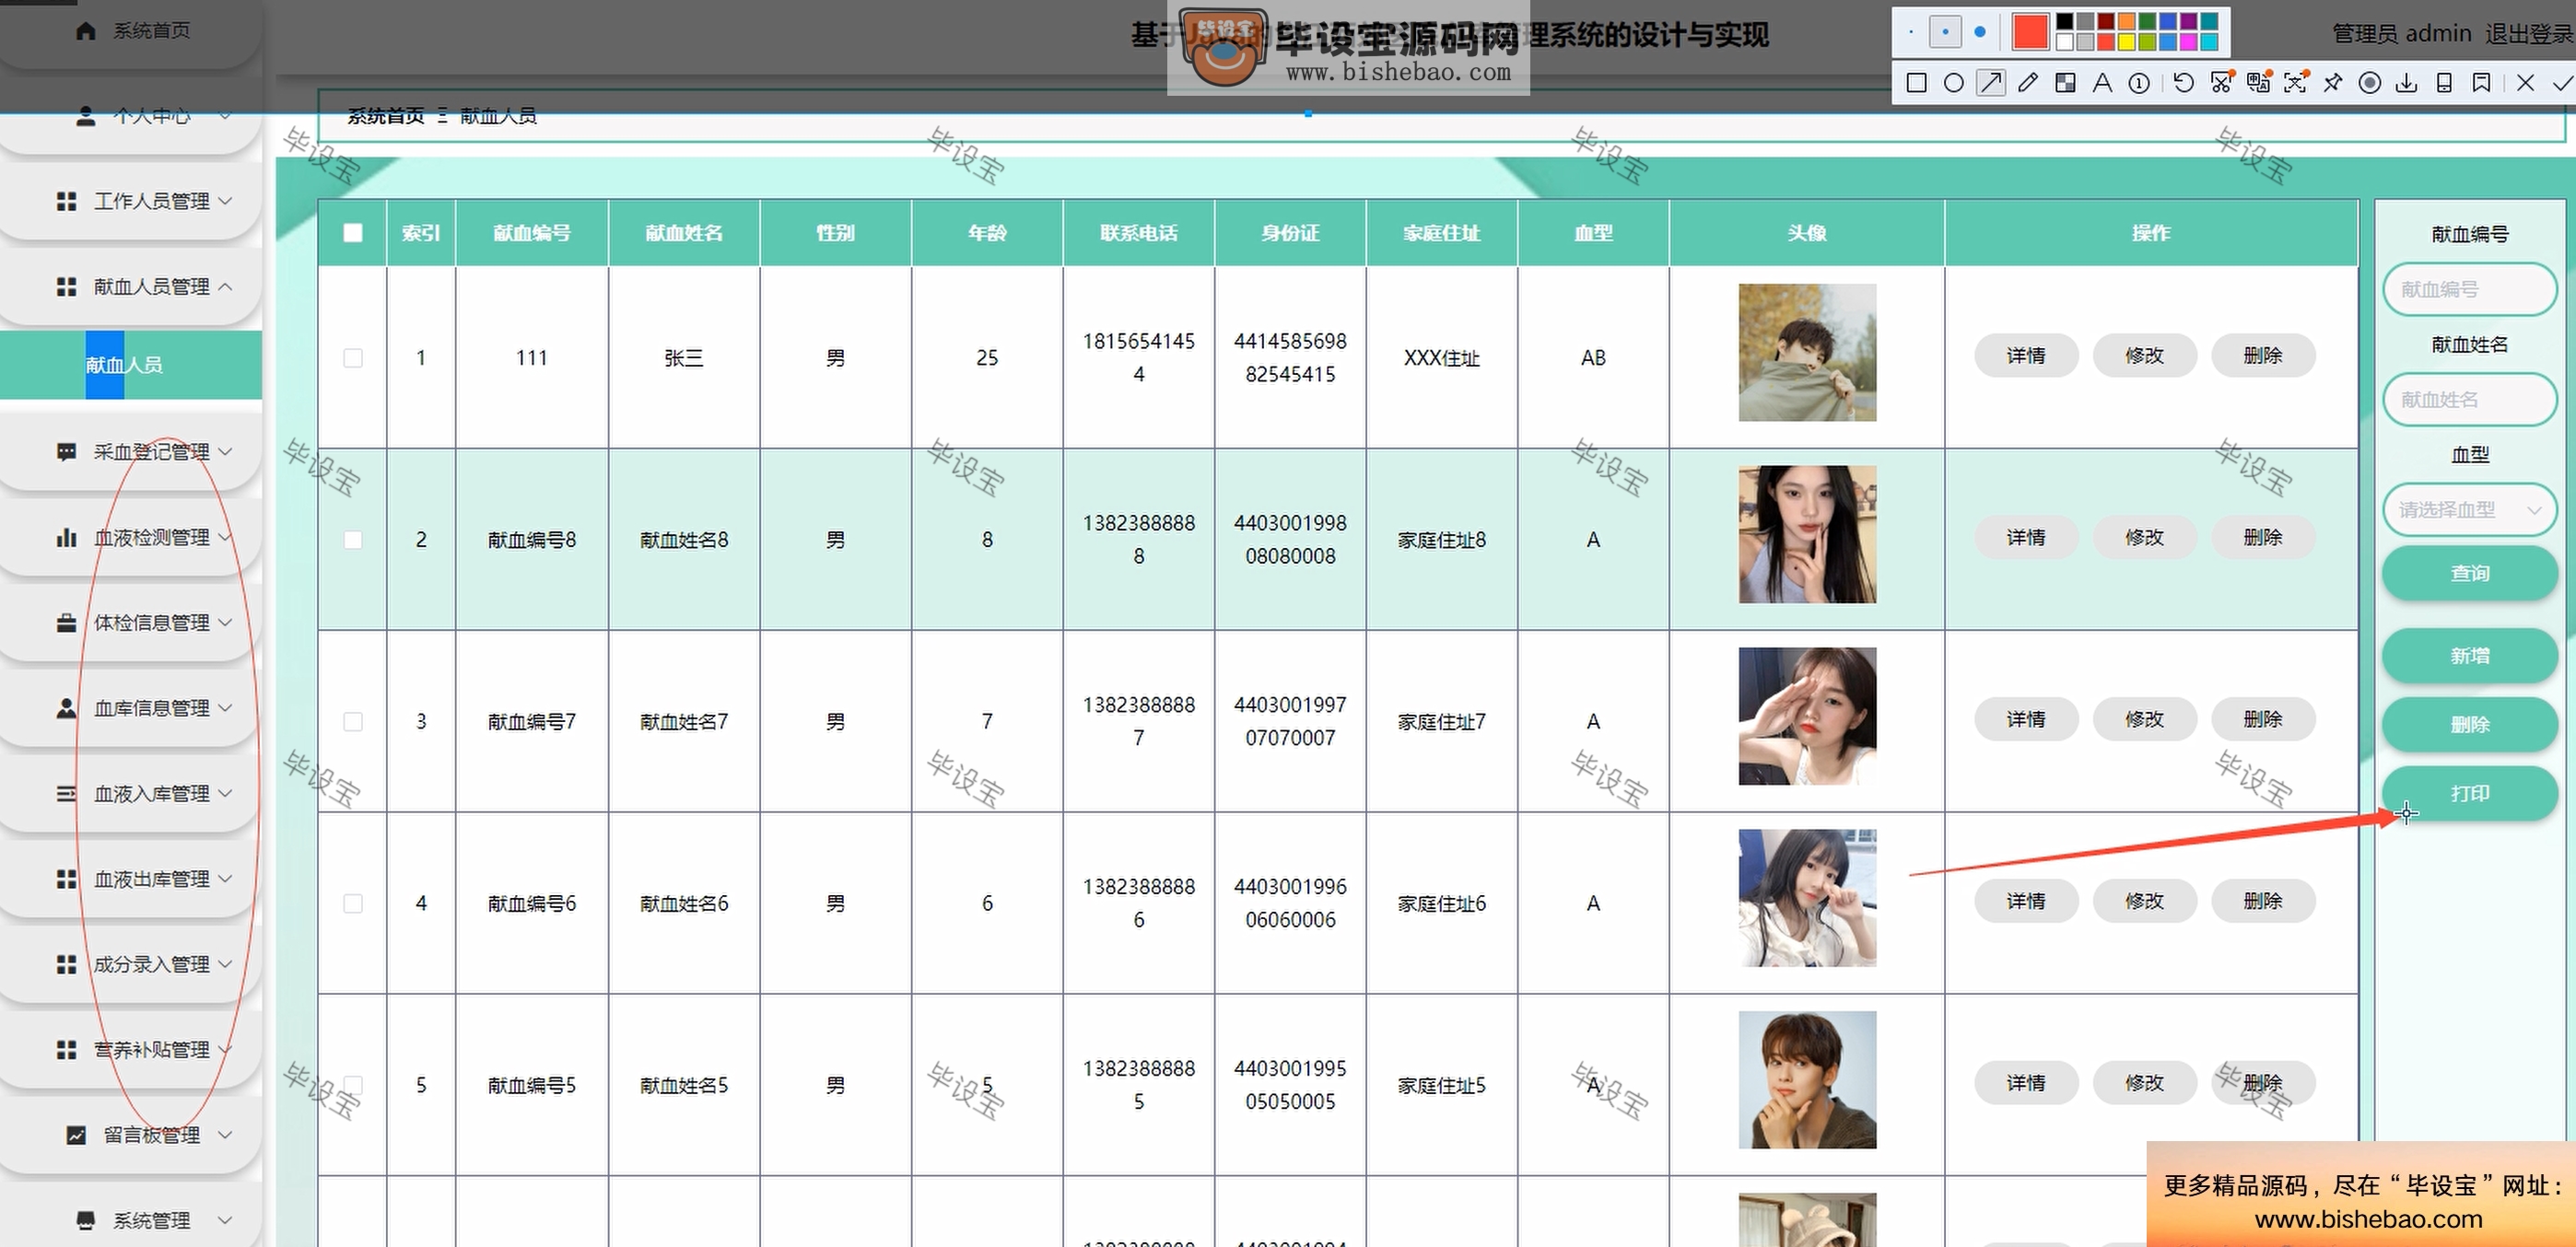The width and height of the screenshot is (2576, 1247).
Task: Undo the last annotation
Action: [x=2184, y=83]
